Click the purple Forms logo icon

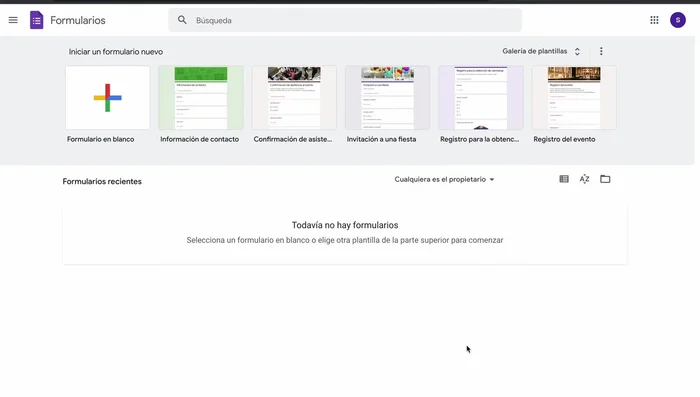(37, 20)
